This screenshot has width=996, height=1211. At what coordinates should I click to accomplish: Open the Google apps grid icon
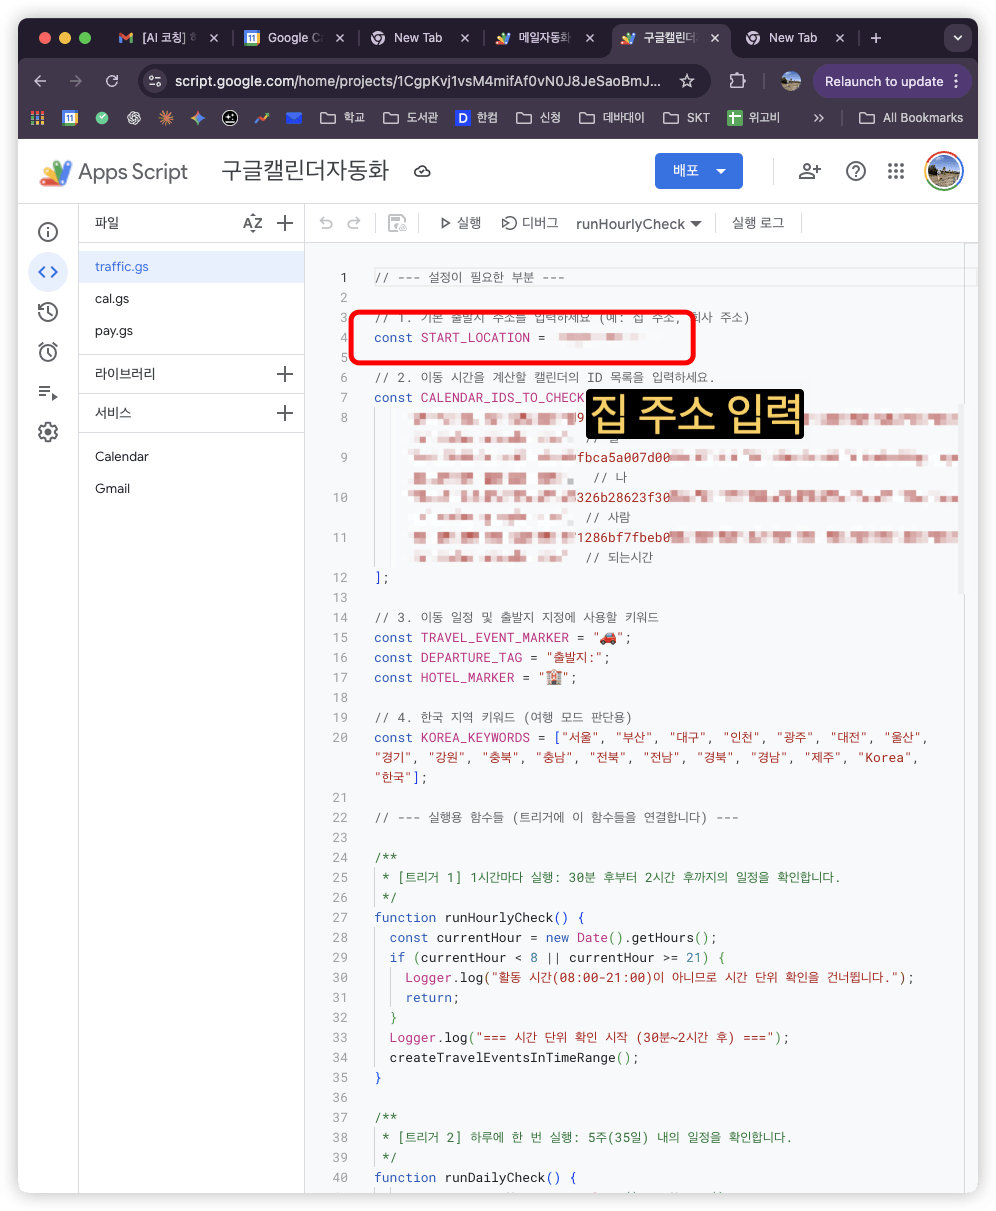(896, 172)
